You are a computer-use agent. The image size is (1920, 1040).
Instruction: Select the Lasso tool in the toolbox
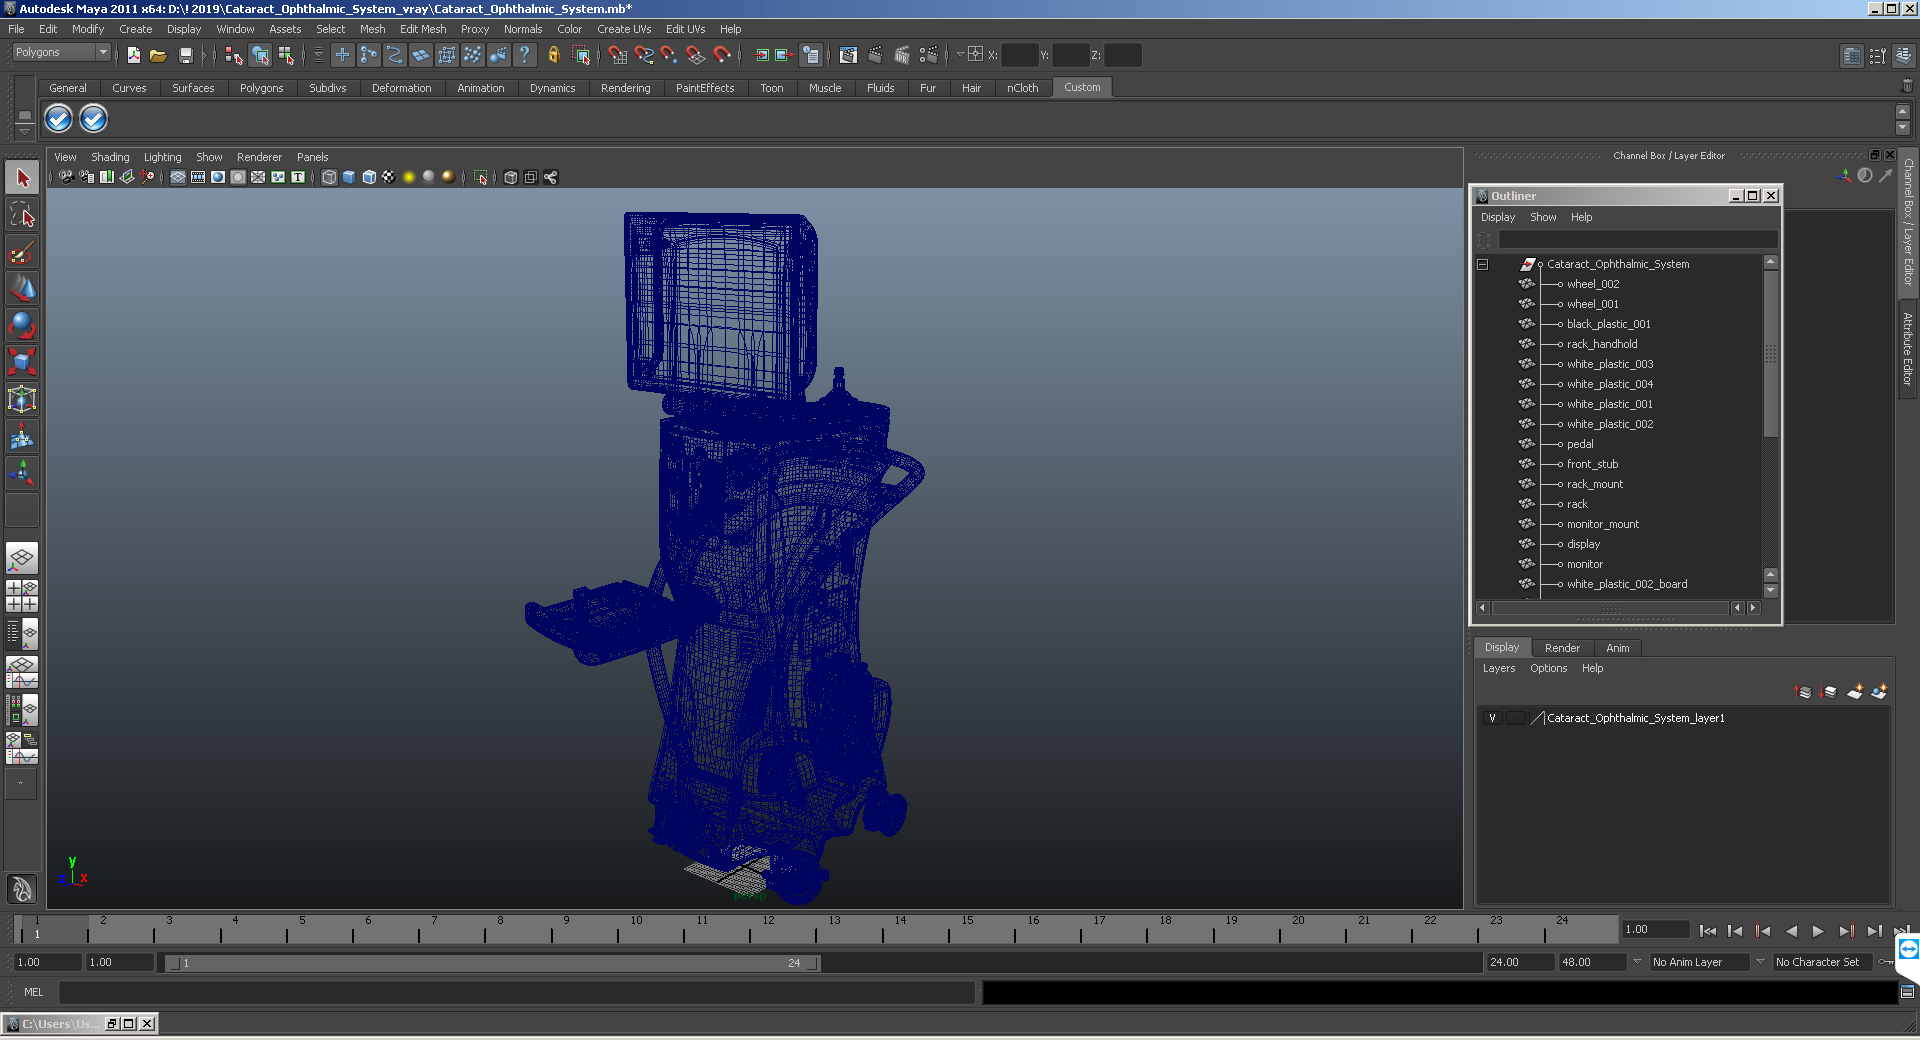(22, 215)
